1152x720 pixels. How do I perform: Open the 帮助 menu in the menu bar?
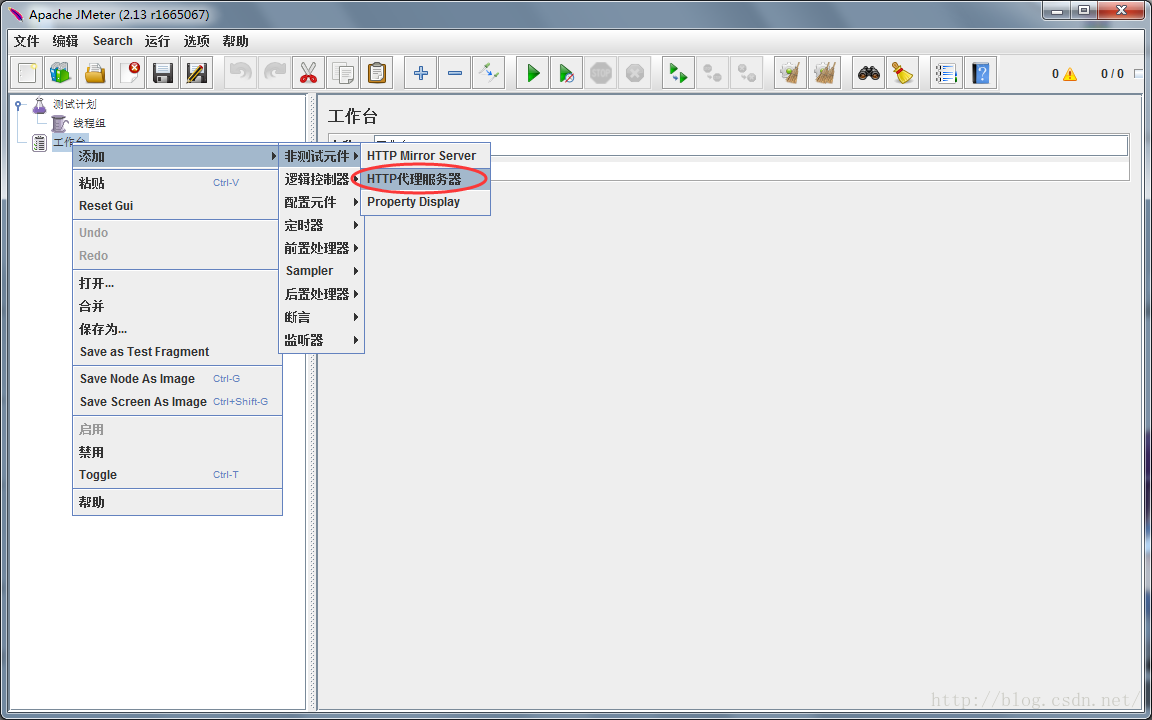[236, 41]
